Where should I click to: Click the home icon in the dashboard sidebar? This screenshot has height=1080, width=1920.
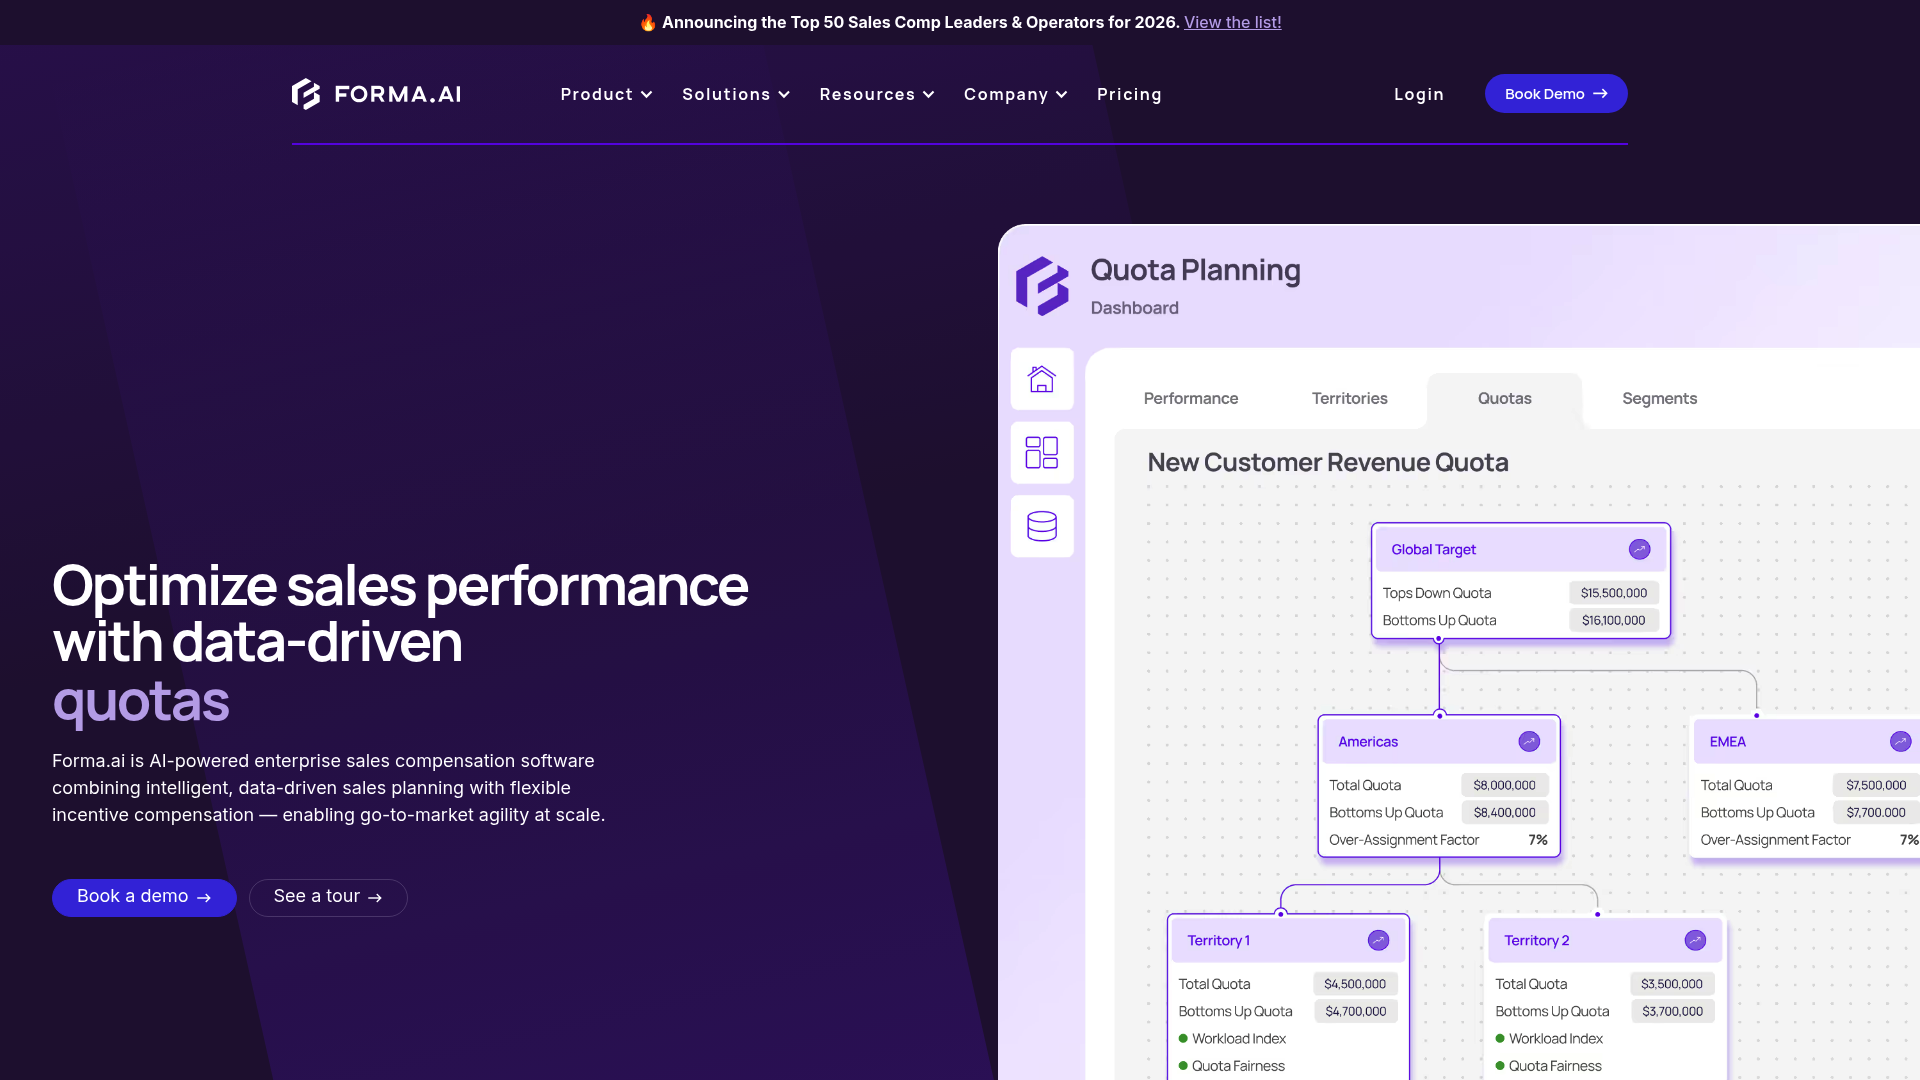[1042, 379]
